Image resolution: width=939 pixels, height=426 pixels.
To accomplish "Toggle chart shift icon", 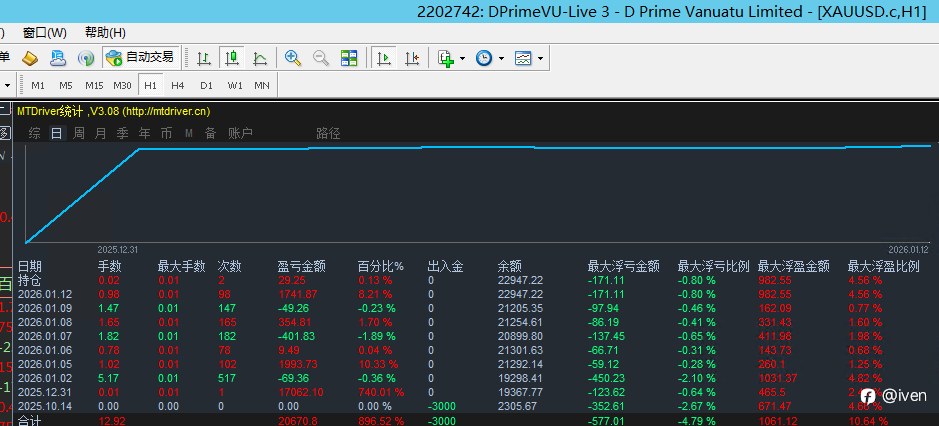I will click(x=412, y=58).
